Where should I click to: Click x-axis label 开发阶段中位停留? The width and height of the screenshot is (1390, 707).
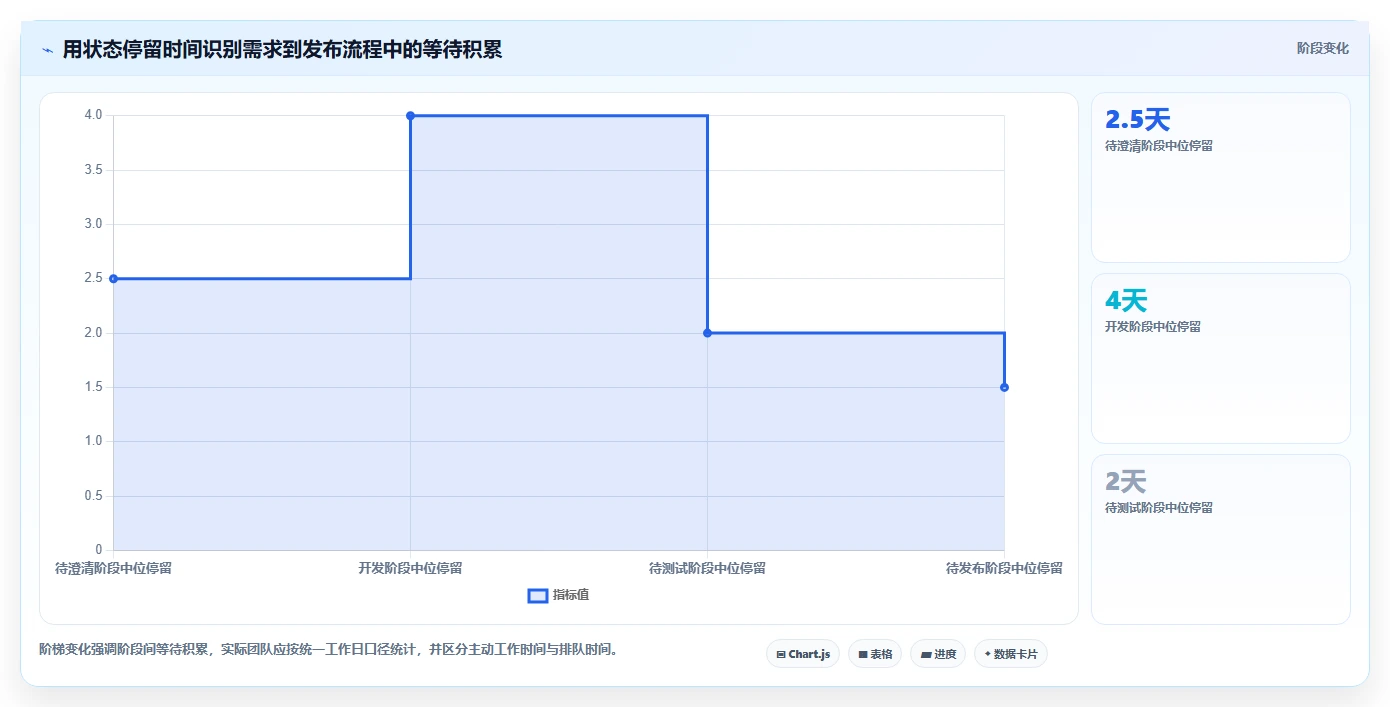coord(410,568)
